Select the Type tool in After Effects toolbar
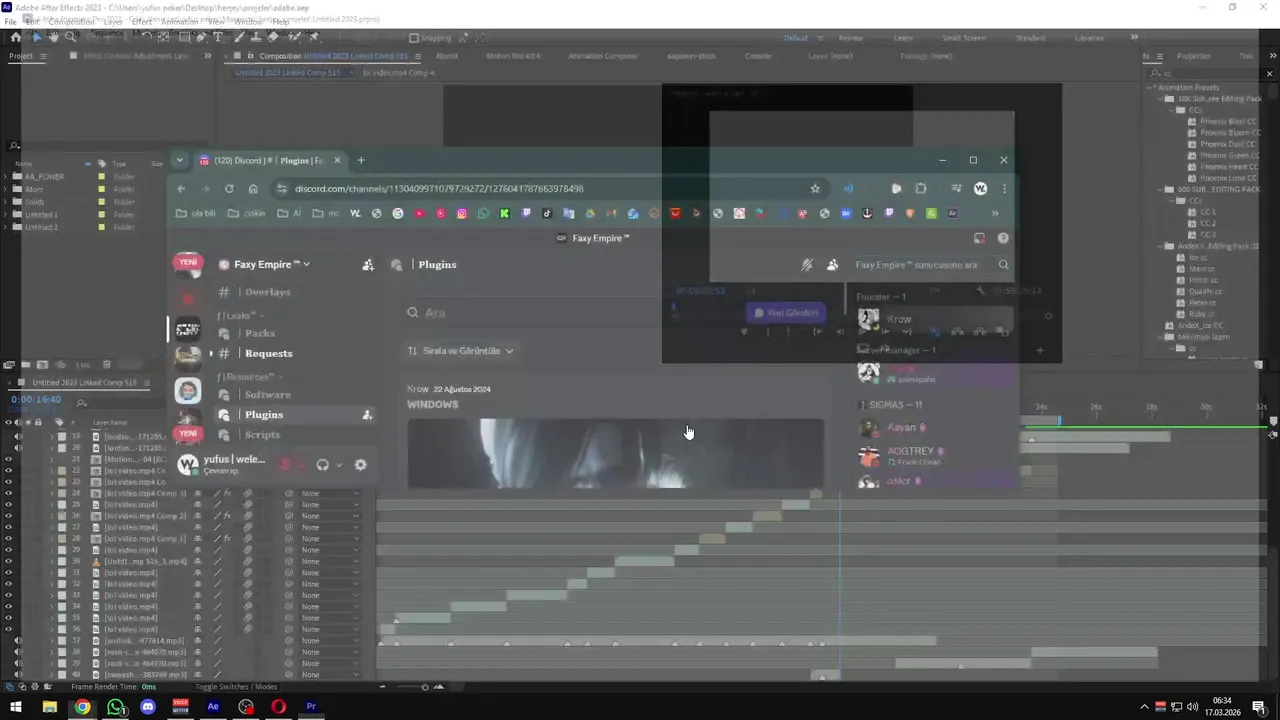This screenshot has width=1280, height=720. 218,37
